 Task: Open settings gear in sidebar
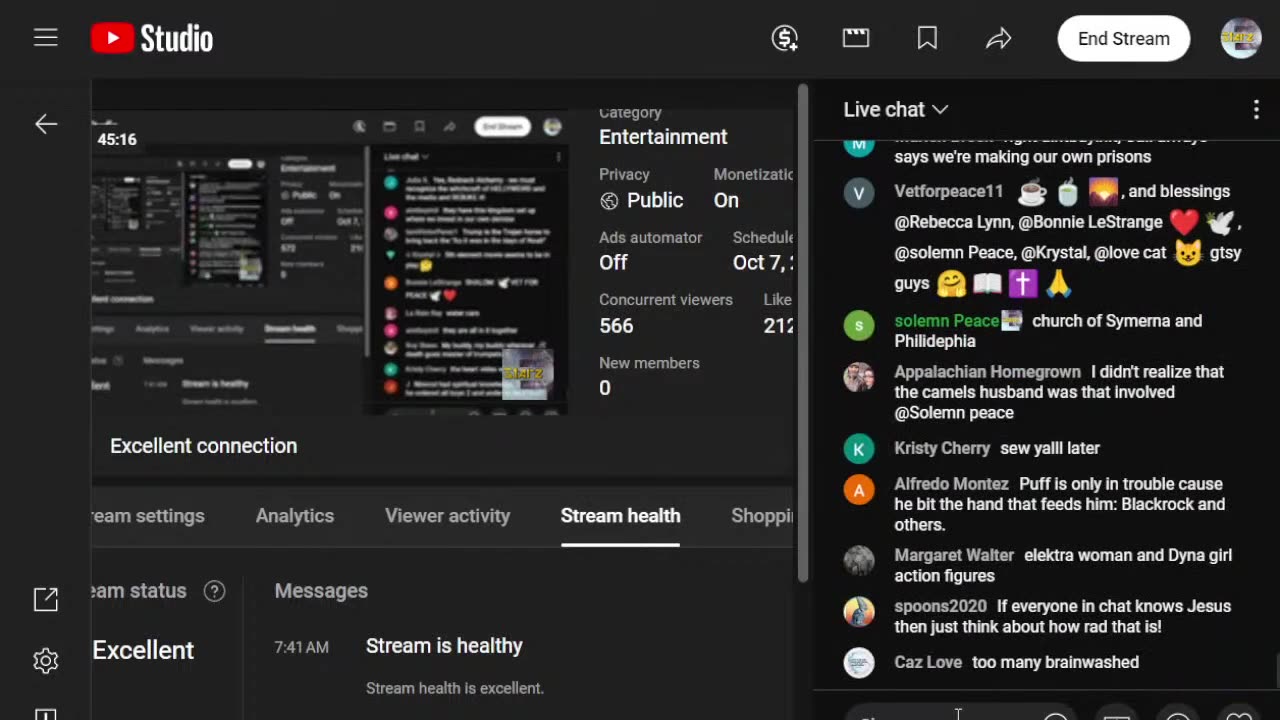click(x=46, y=660)
